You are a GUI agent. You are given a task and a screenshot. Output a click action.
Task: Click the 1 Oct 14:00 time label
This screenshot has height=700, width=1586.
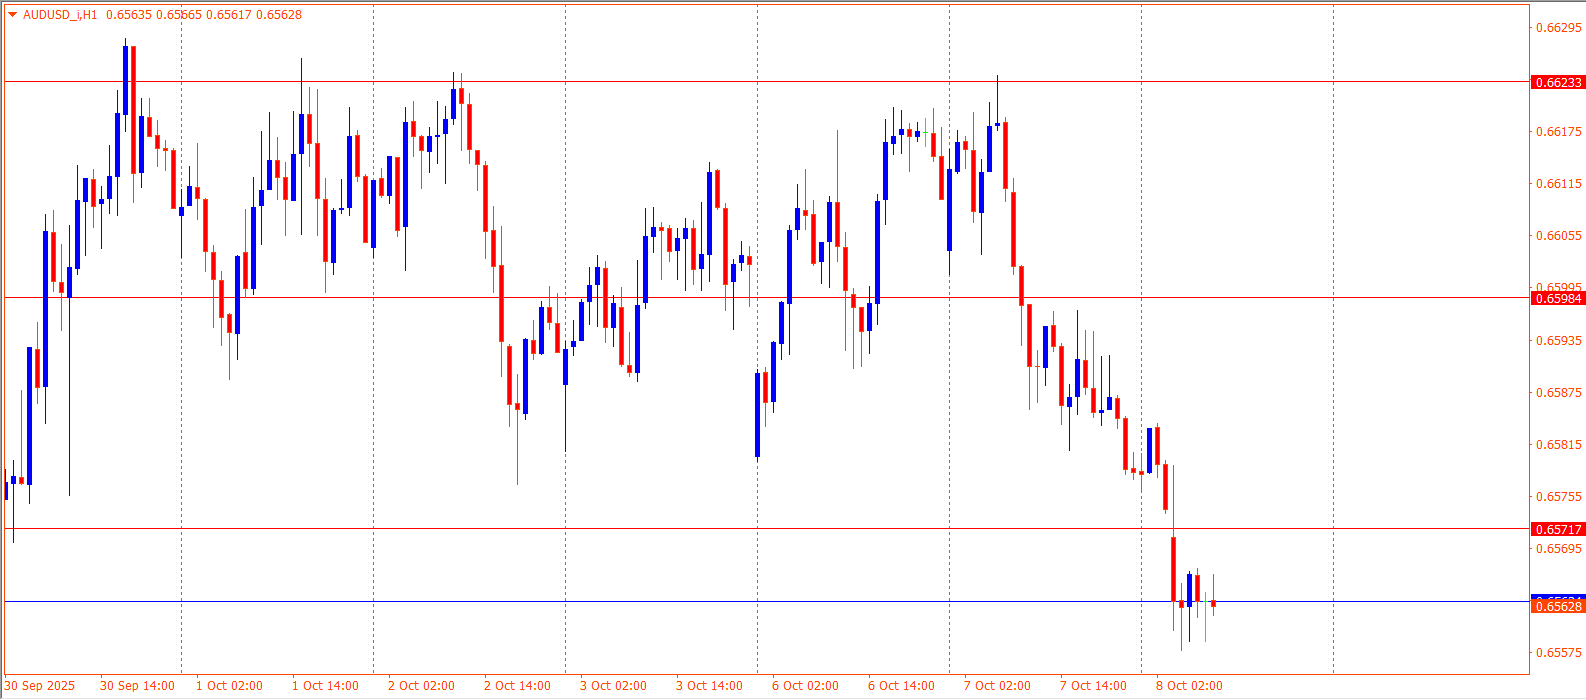click(x=325, y=686)
